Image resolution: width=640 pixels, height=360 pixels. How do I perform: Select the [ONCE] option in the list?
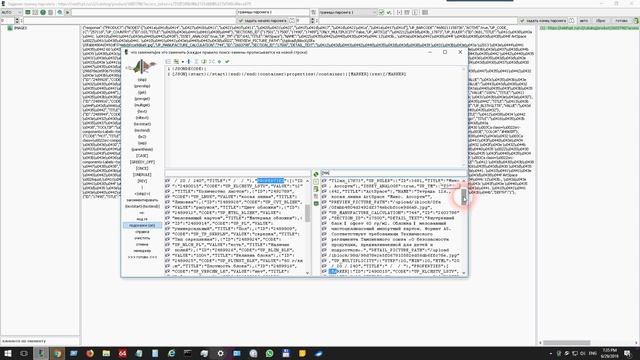pos(142,168)
